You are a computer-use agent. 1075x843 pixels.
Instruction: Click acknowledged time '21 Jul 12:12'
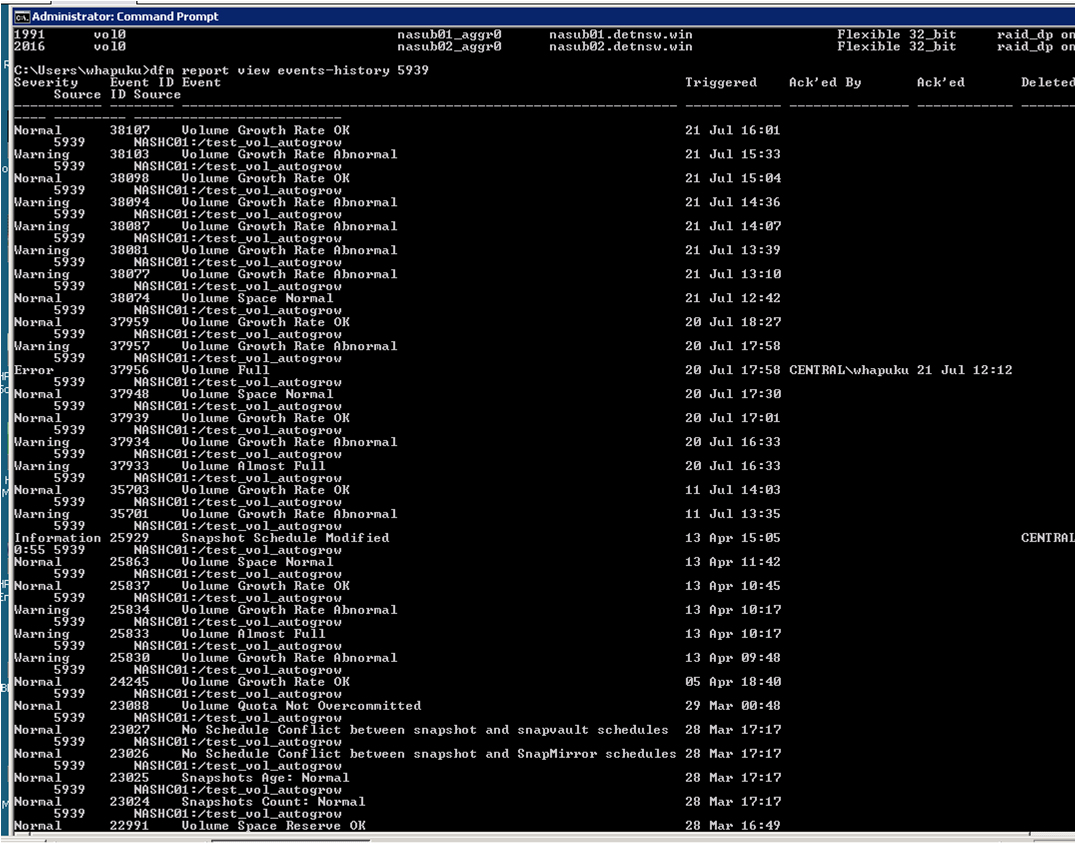[965, 370]
